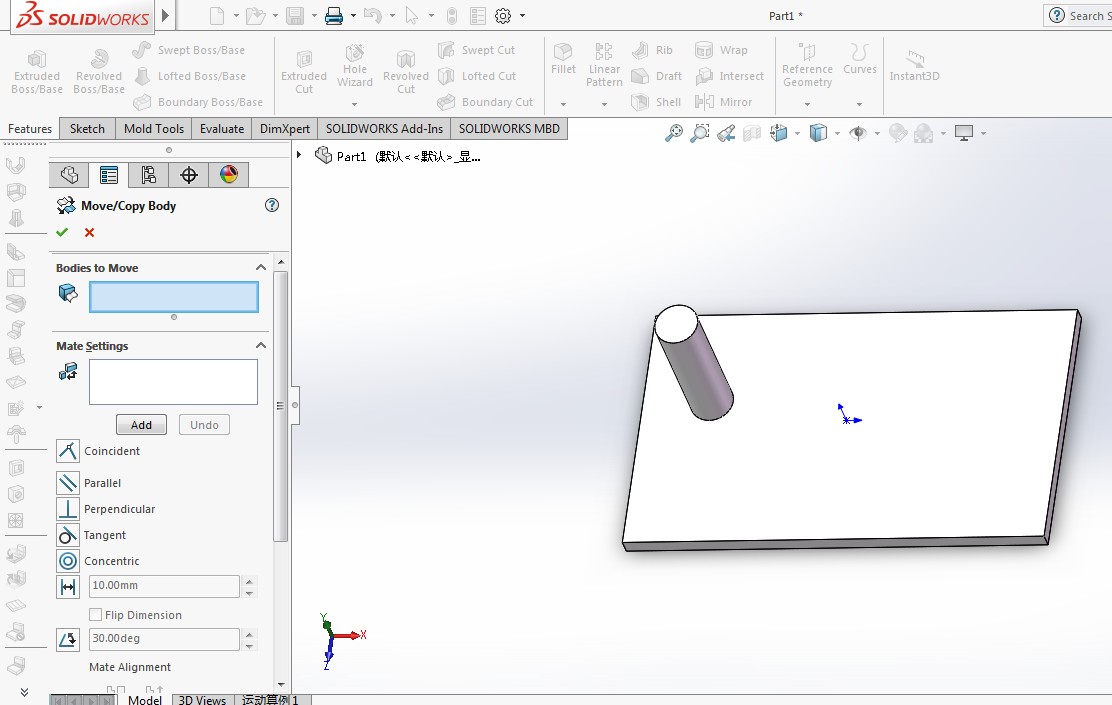Check the Flip Dimension box
Viewport: 1112px width, 705px height.
click(96, 614)
